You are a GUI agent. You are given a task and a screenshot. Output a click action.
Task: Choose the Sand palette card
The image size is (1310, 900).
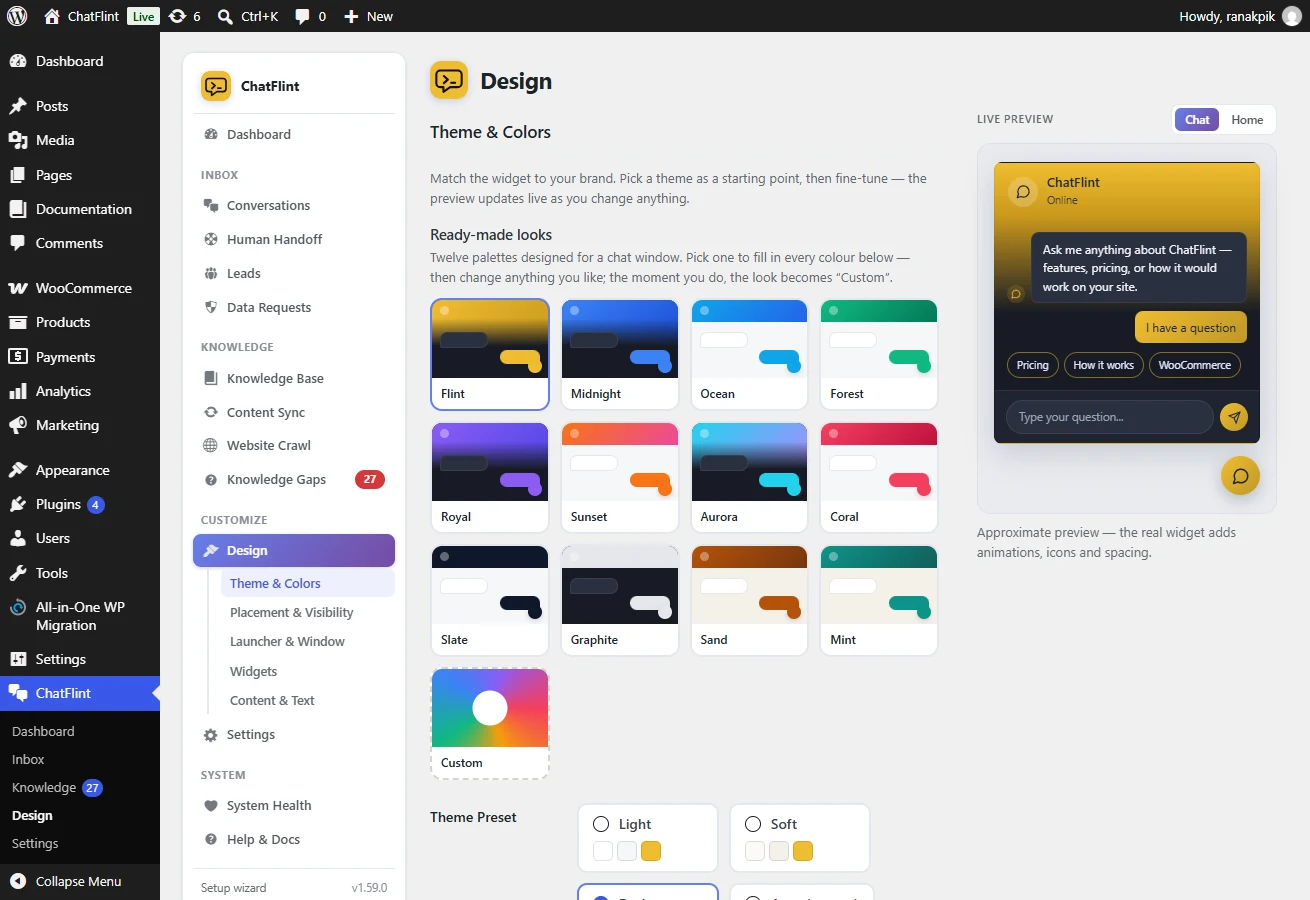click(x=749, y=601)
